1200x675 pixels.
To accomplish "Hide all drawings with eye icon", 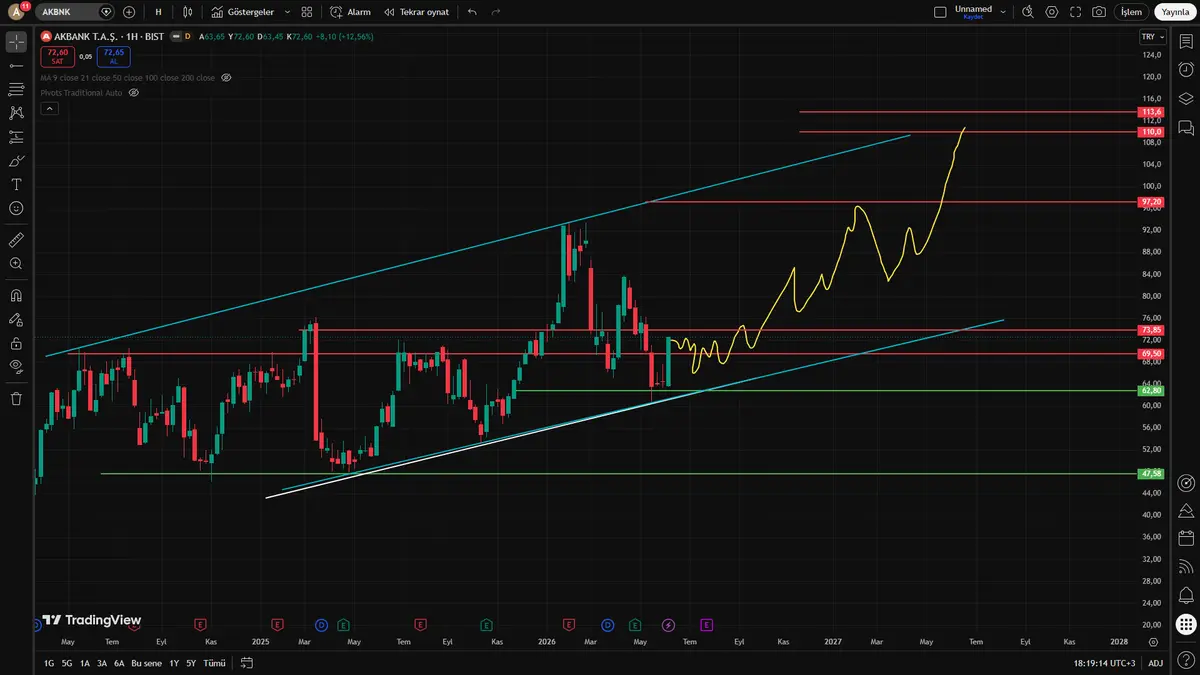I will pos(15,367).
